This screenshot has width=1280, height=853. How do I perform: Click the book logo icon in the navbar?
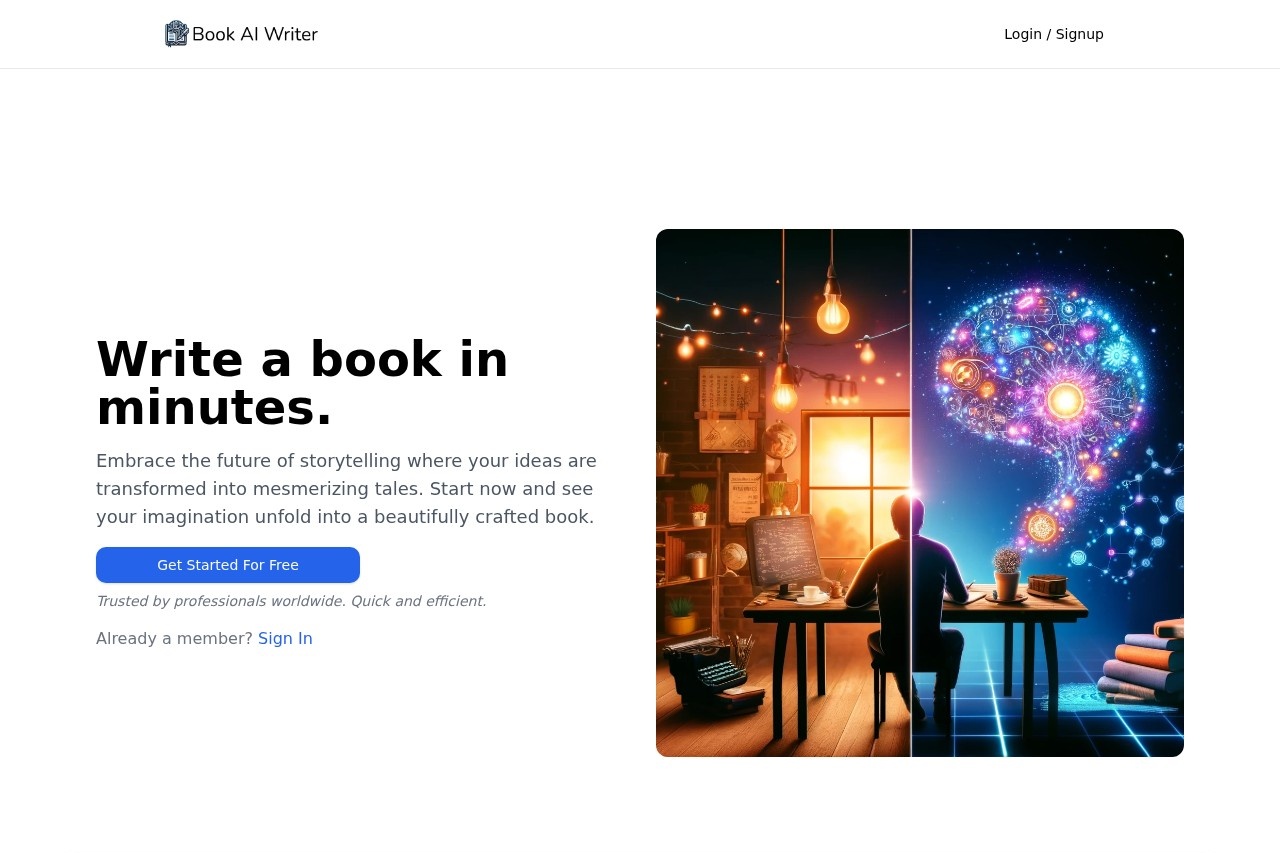[x=176, y=33]
